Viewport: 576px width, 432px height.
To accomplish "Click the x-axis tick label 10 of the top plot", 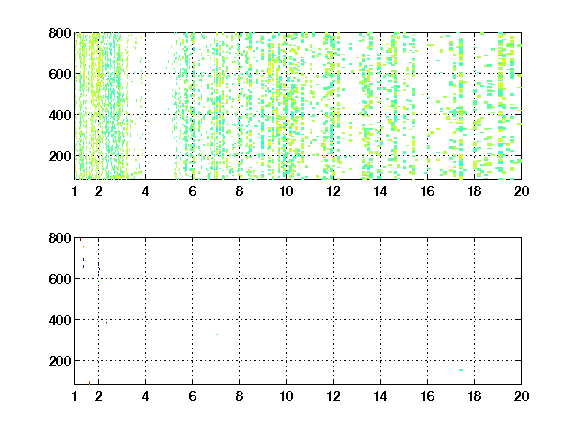I will [x=286, y=191].
